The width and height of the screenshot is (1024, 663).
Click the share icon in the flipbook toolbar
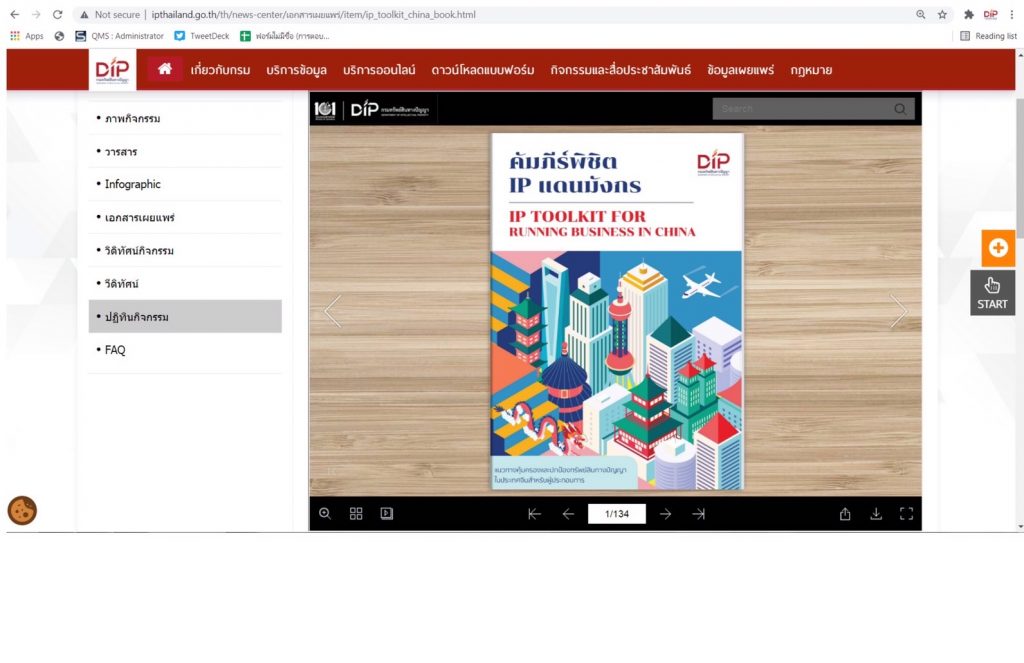coord(845,514)
